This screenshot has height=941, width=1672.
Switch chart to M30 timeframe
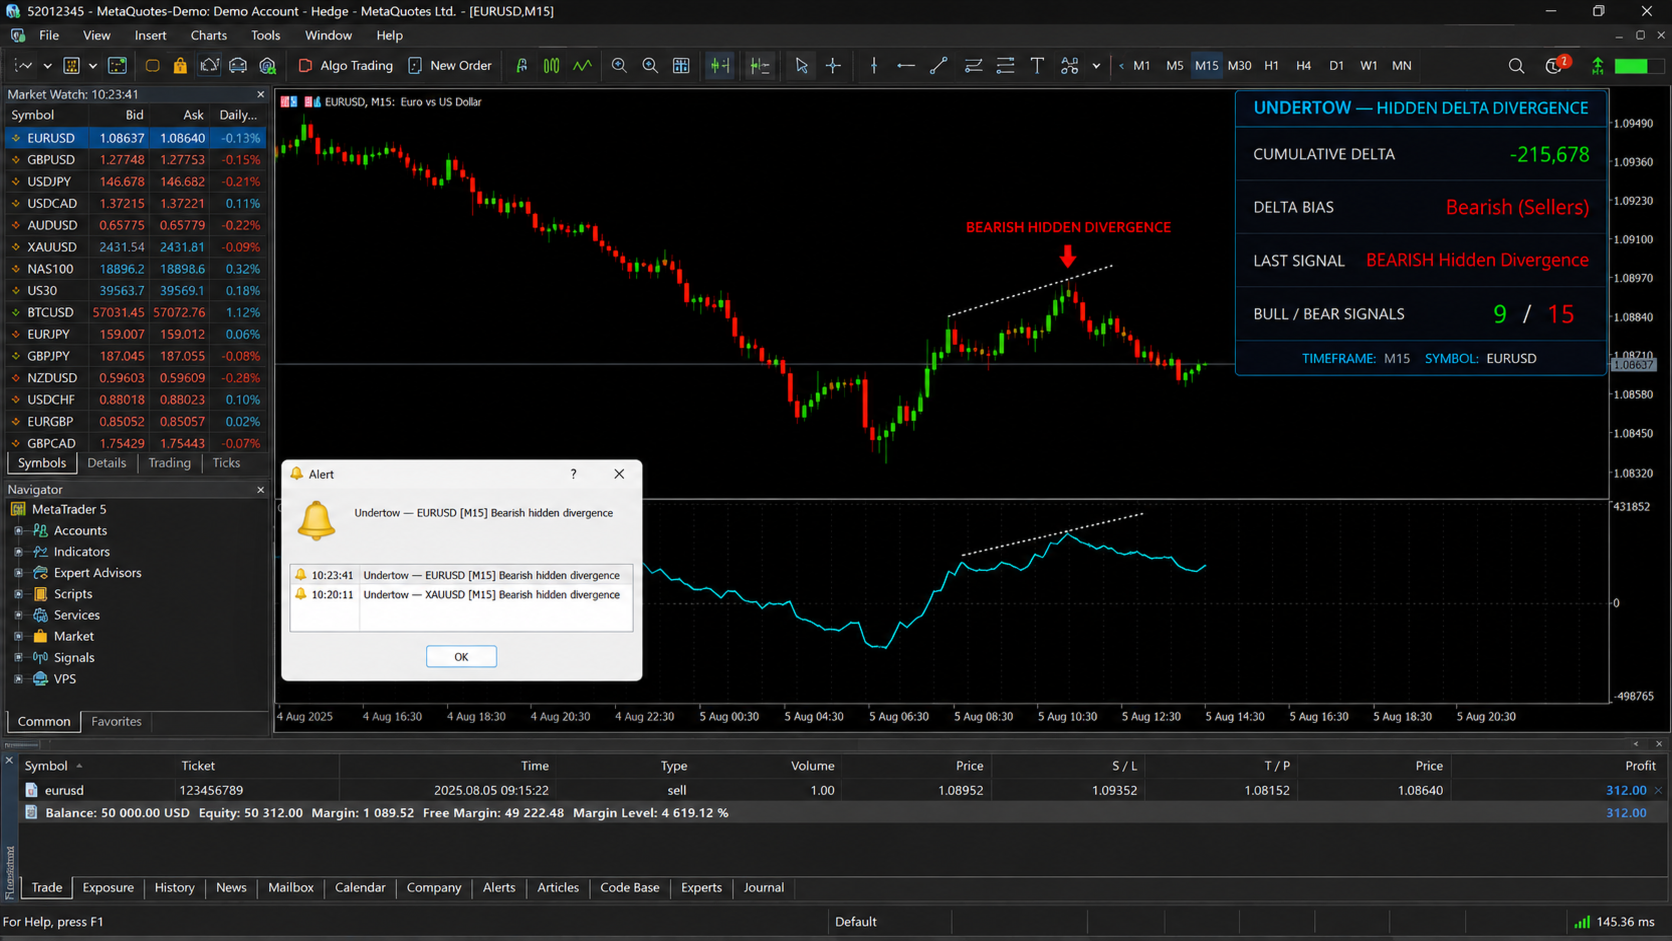point(1239,65)
